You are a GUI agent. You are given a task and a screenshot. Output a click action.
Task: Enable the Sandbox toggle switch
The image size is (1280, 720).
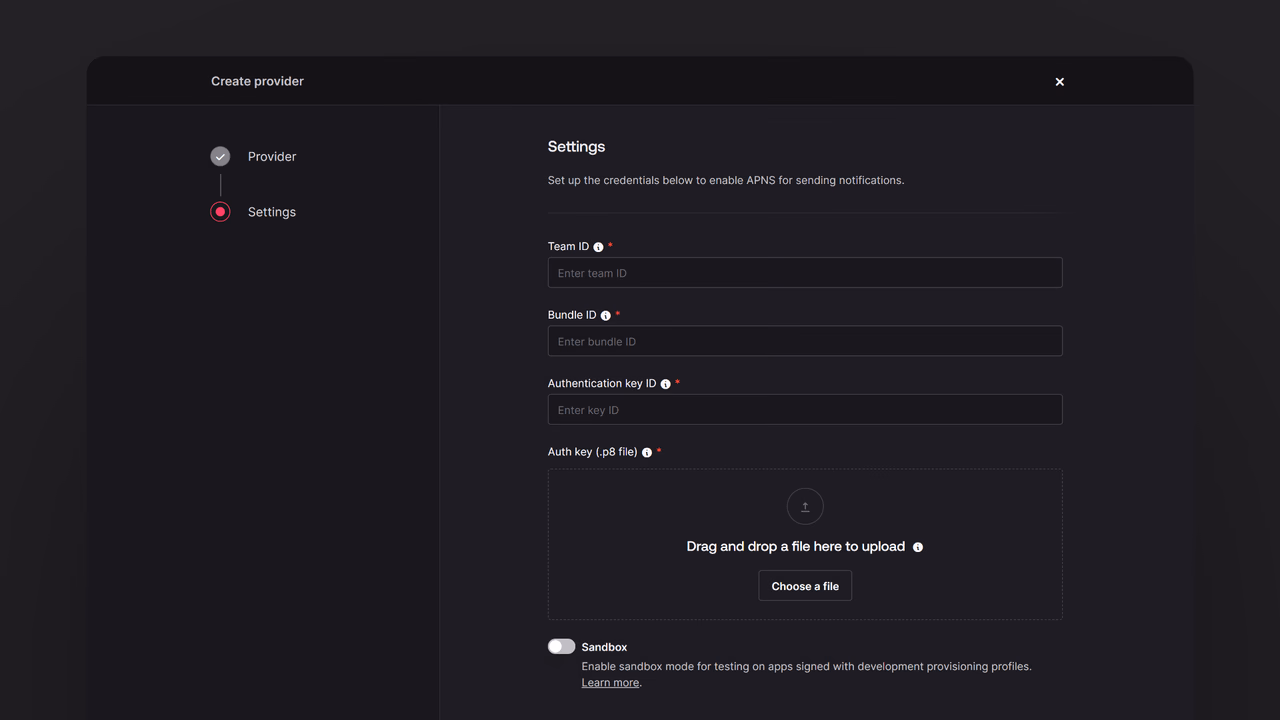point(561,647)
